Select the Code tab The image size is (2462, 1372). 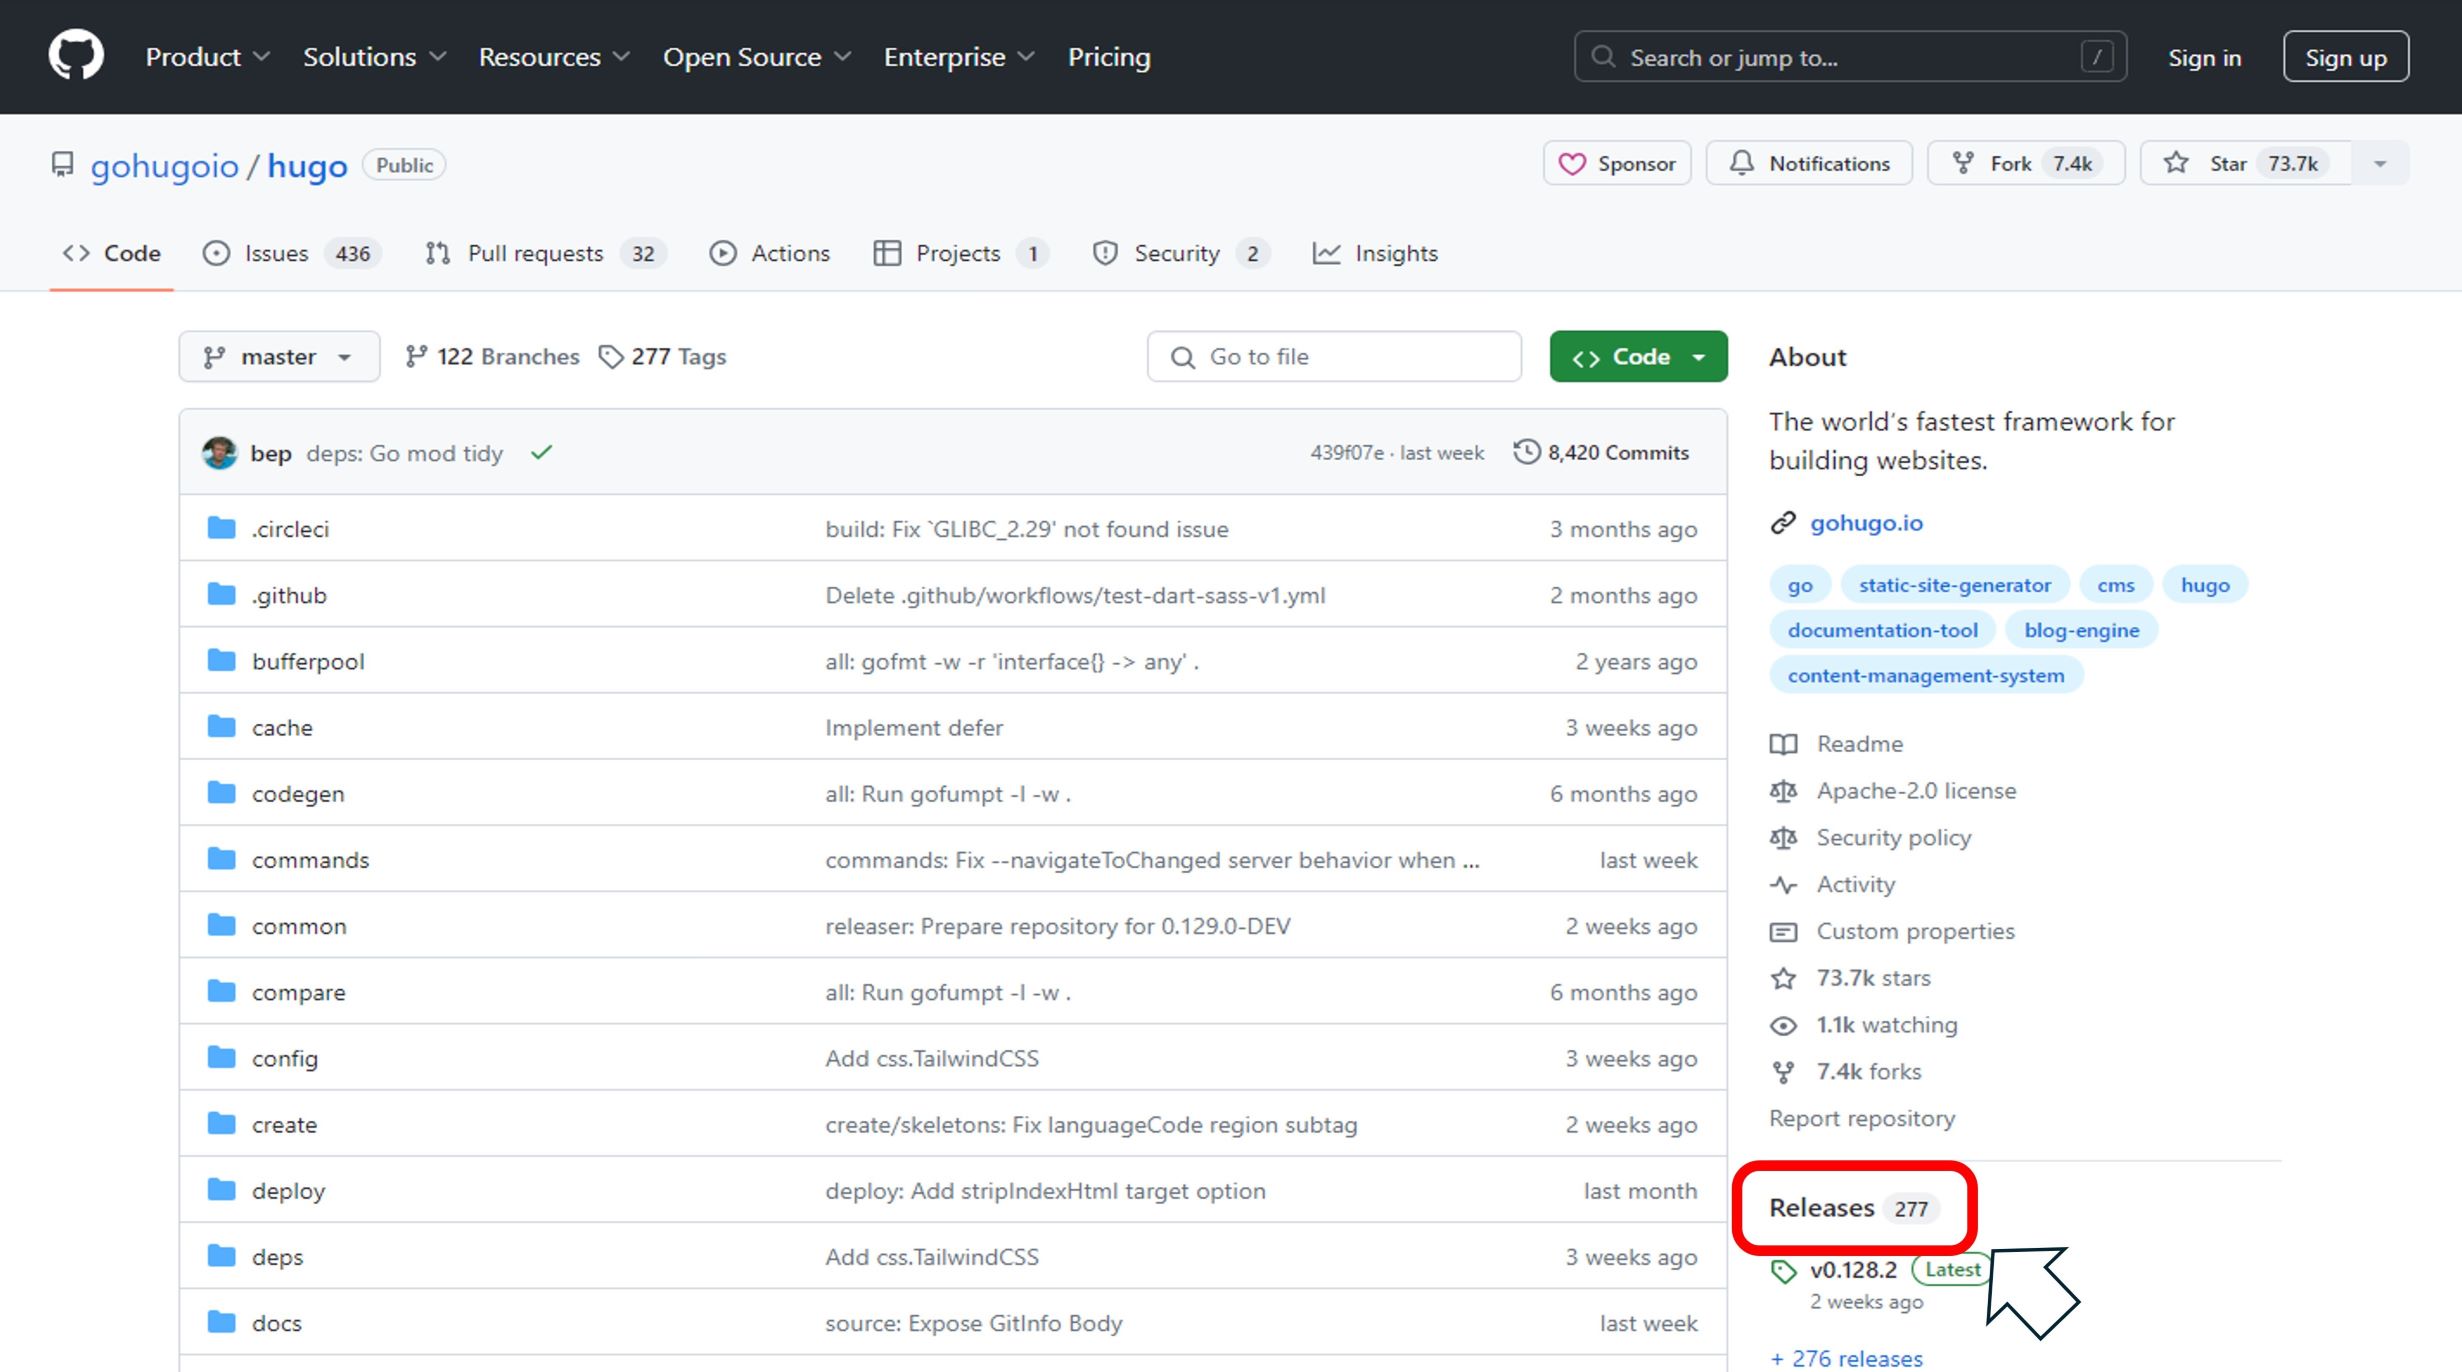(112, 254)
